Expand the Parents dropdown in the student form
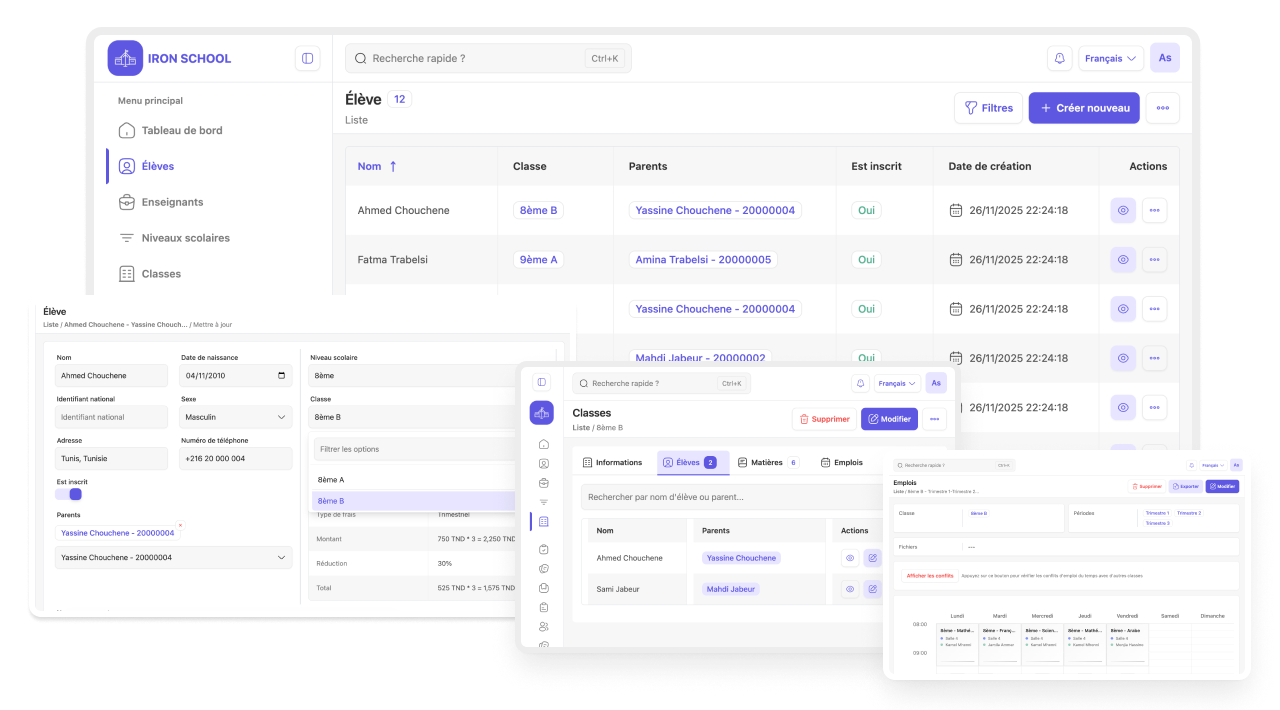Viewport: 1280px width, 710px height. 174,557
